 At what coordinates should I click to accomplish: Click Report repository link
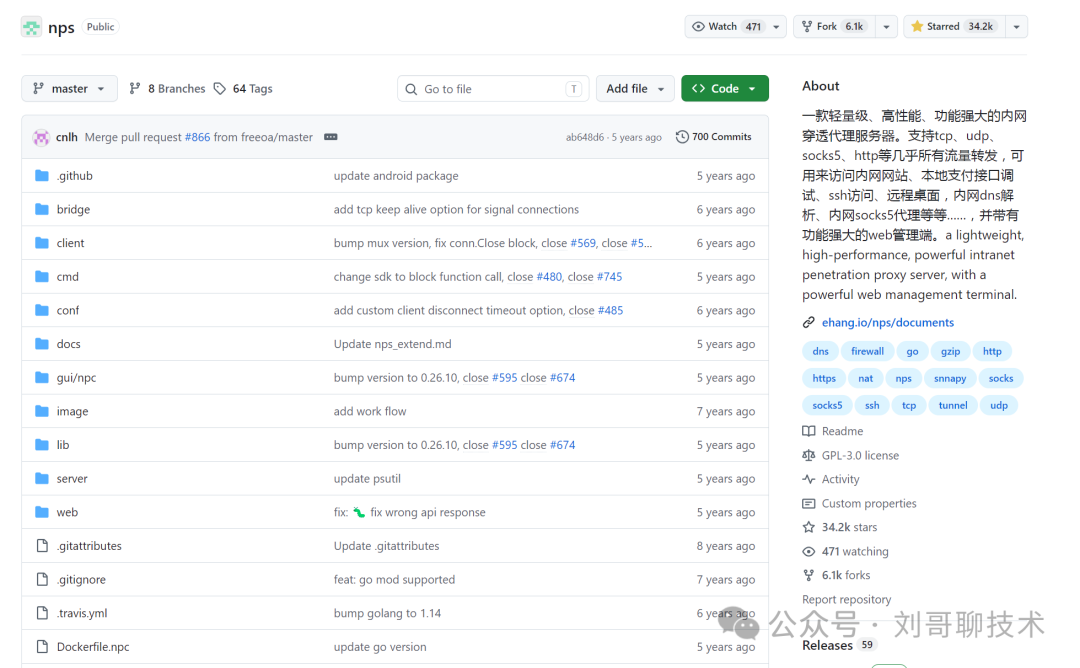click(x=847, y=599)
